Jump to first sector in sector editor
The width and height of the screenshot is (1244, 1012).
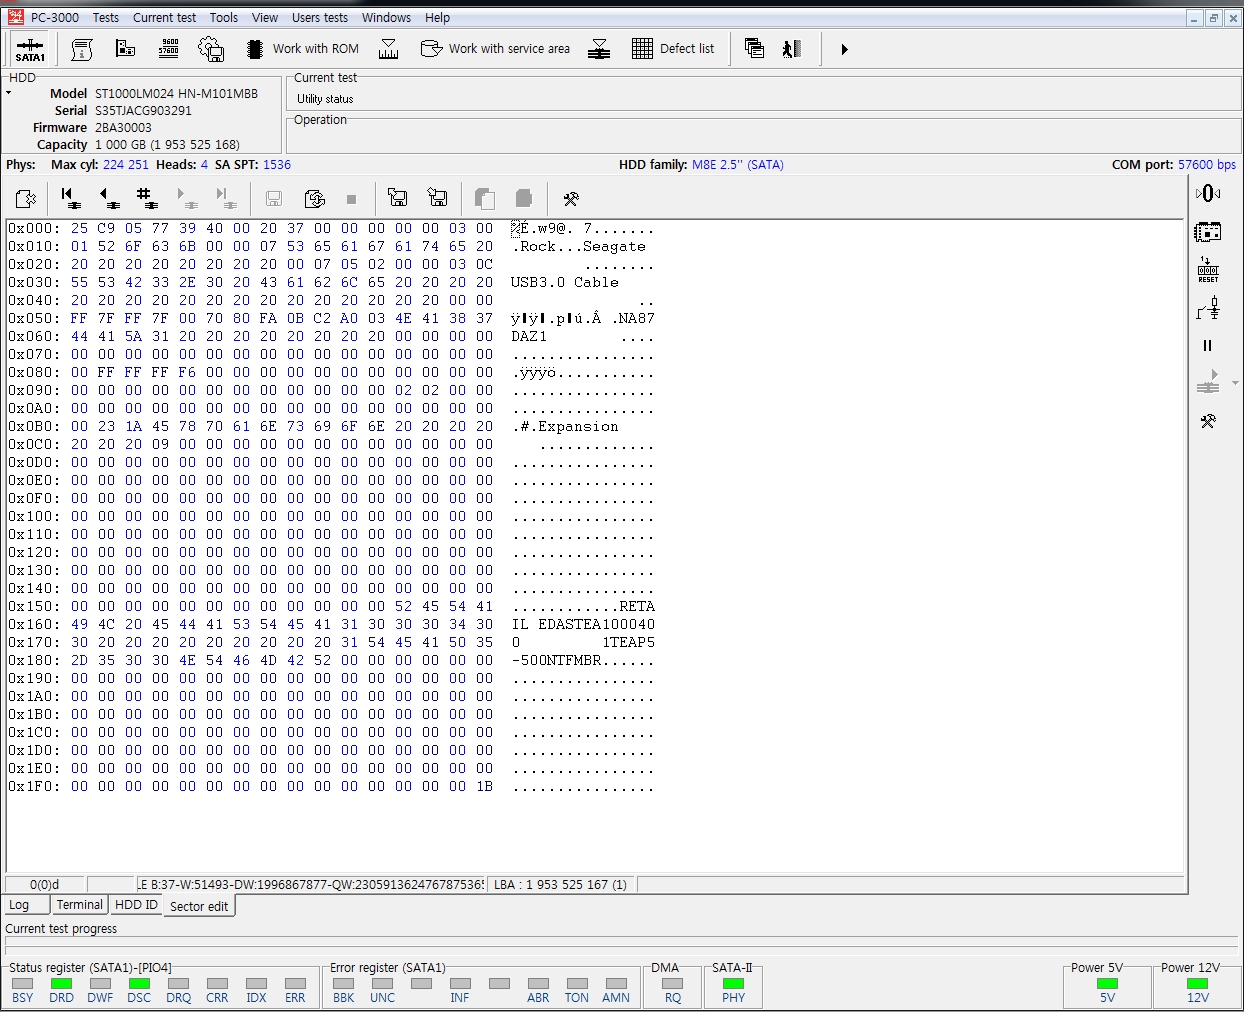click(x=69, y=198)
